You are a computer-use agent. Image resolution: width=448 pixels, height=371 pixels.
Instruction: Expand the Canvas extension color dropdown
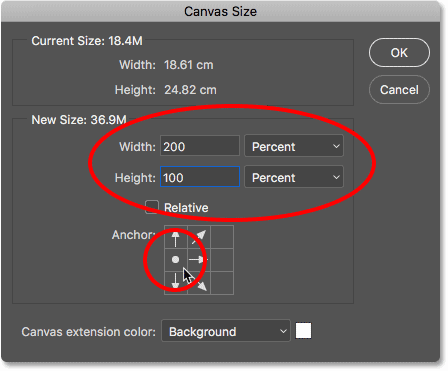pos(226,331)
